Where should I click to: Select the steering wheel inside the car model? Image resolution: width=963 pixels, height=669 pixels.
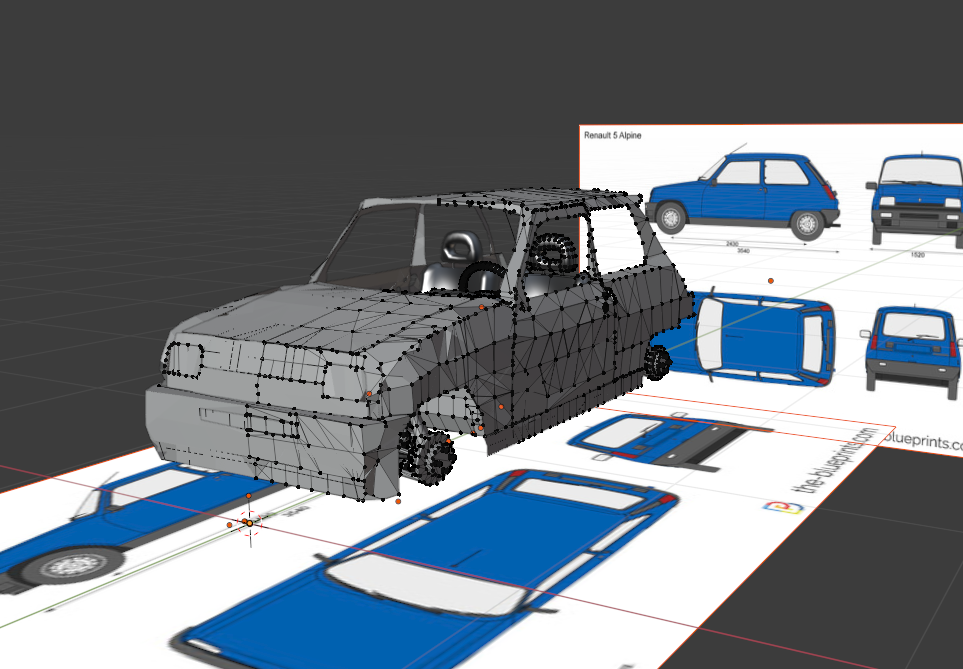click(x=481, y=278)
